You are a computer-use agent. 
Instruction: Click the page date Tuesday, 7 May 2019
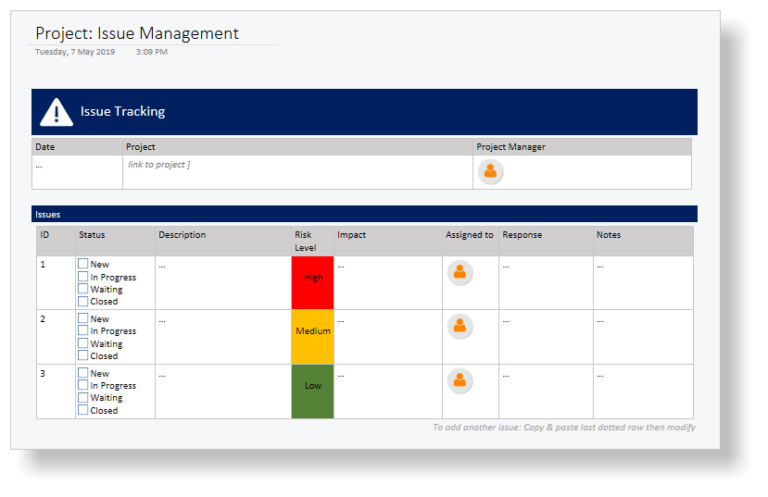(75, 52)
